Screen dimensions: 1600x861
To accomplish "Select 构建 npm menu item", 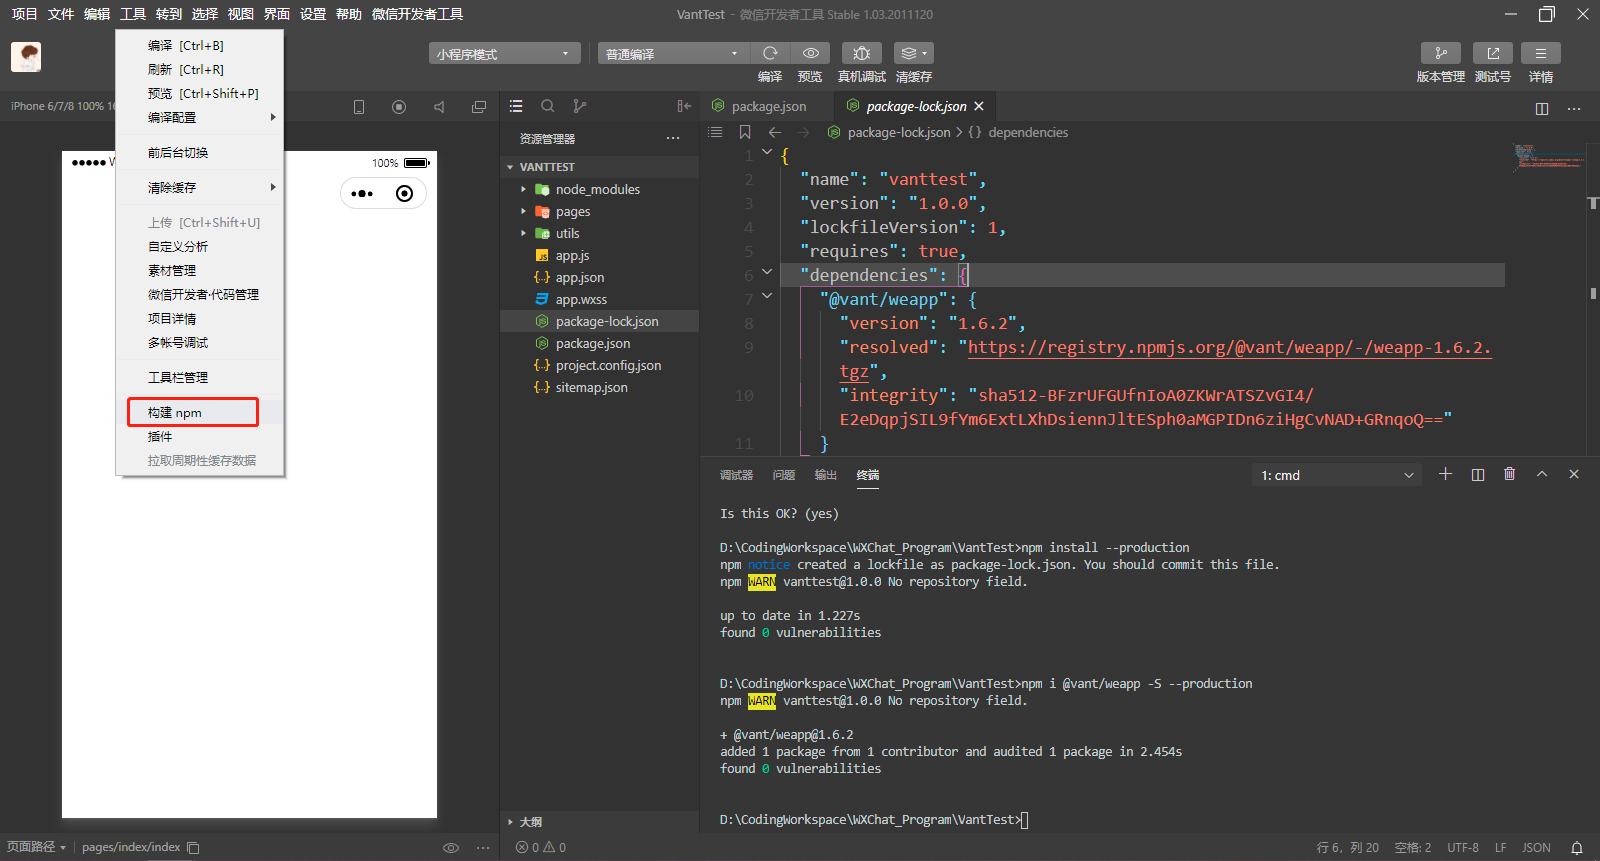I will coord(200,412).
